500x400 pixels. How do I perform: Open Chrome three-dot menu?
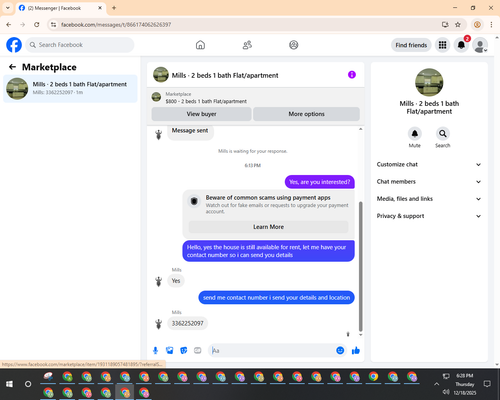click(491, 25)
